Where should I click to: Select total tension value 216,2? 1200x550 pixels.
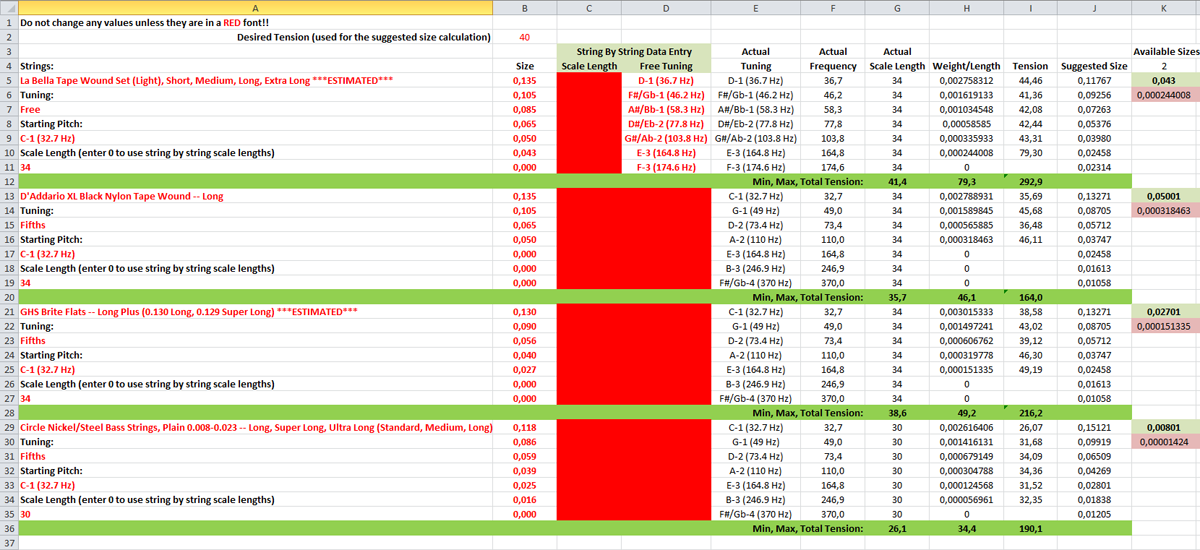1030,413
